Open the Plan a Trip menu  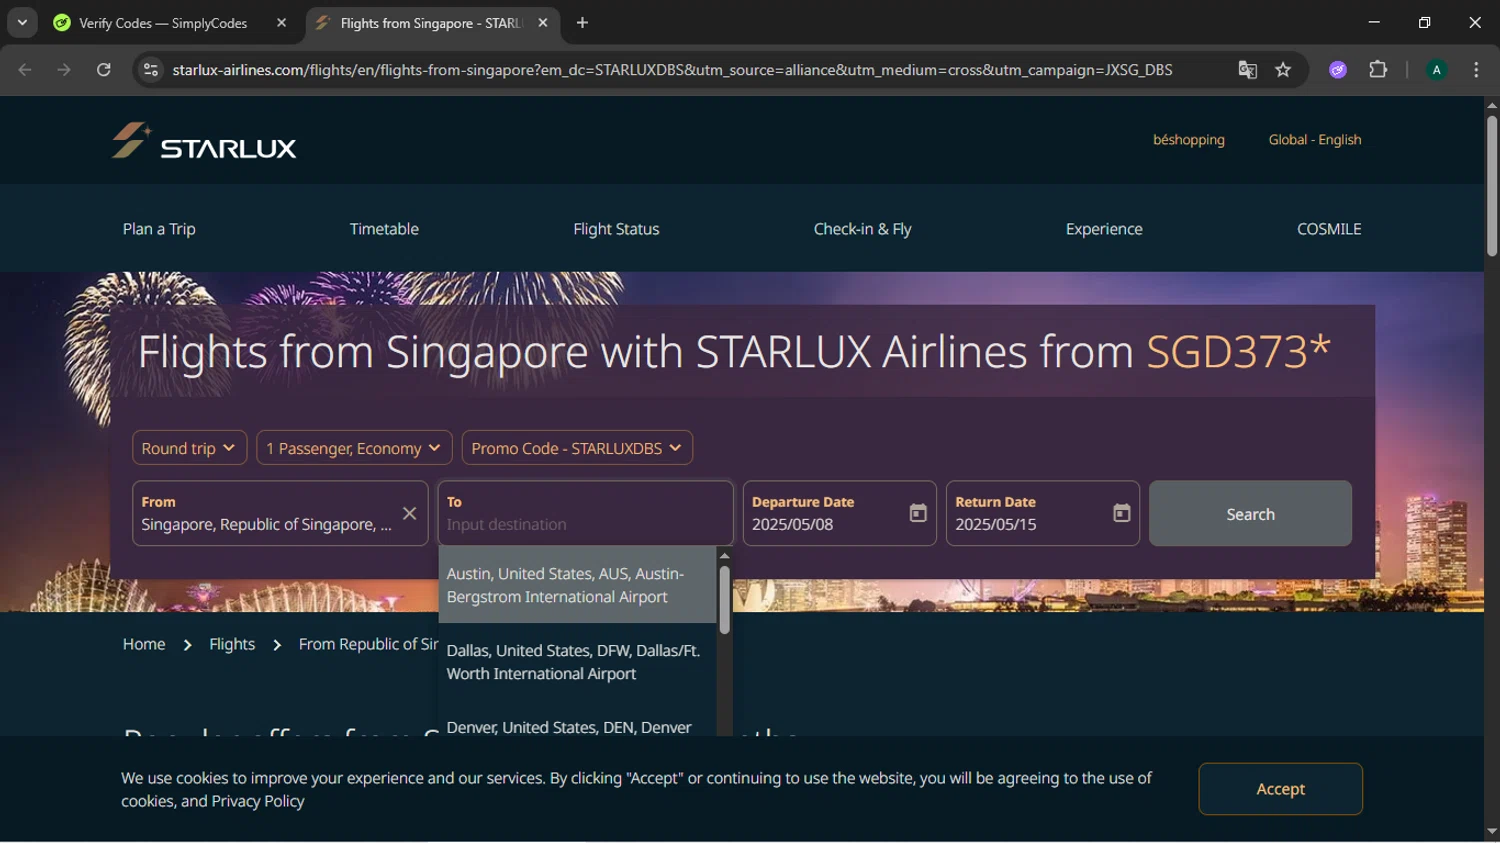pos(159,229)
